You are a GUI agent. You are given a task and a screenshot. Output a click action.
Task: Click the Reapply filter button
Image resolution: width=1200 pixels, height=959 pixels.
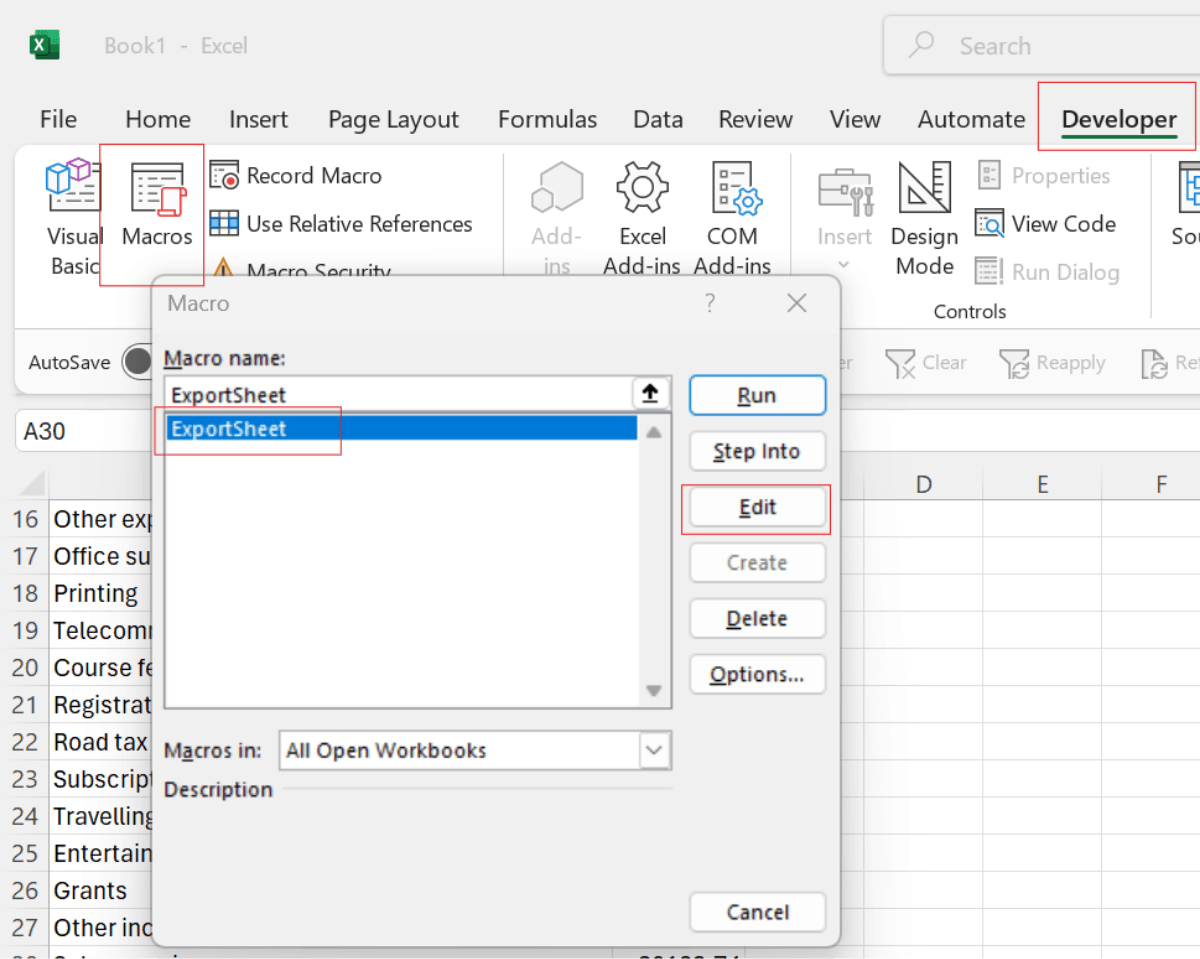(1052, 362)
